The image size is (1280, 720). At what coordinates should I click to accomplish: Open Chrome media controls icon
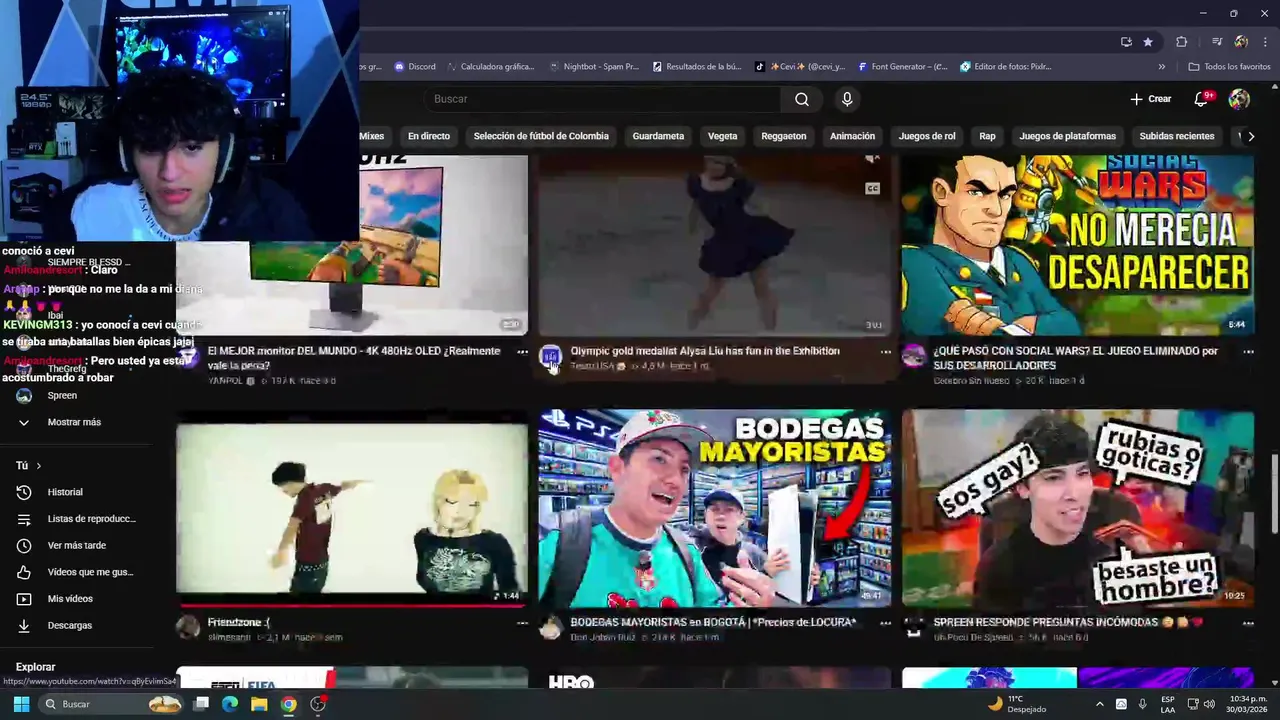pyautogui.click(x=1216, y=42)
